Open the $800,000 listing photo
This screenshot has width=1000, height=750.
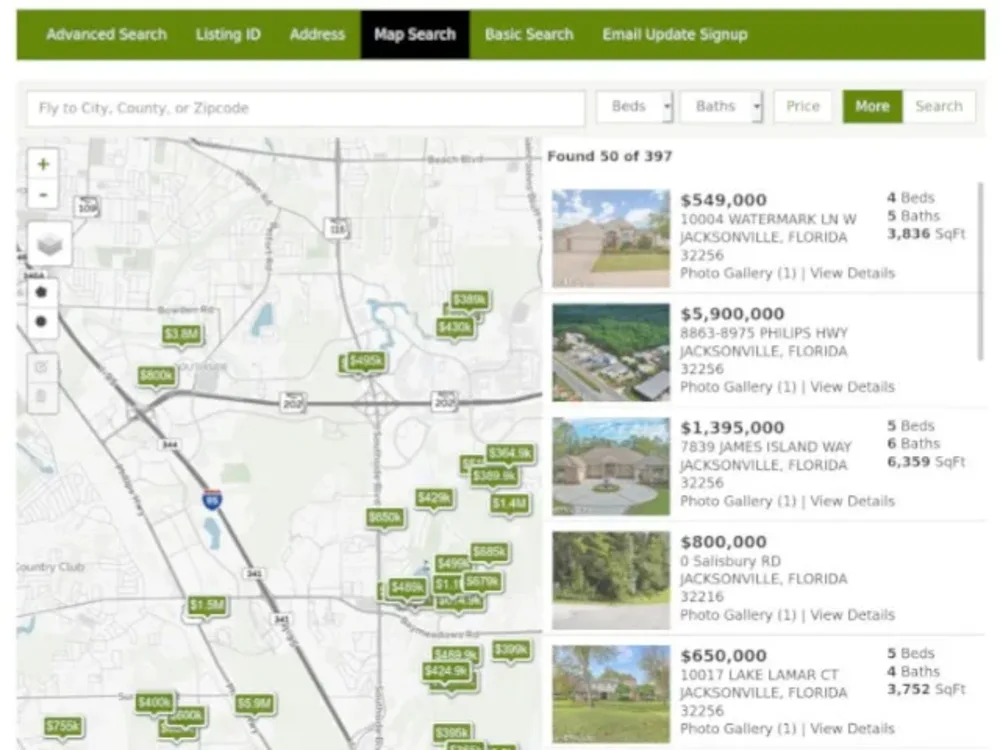611,580
